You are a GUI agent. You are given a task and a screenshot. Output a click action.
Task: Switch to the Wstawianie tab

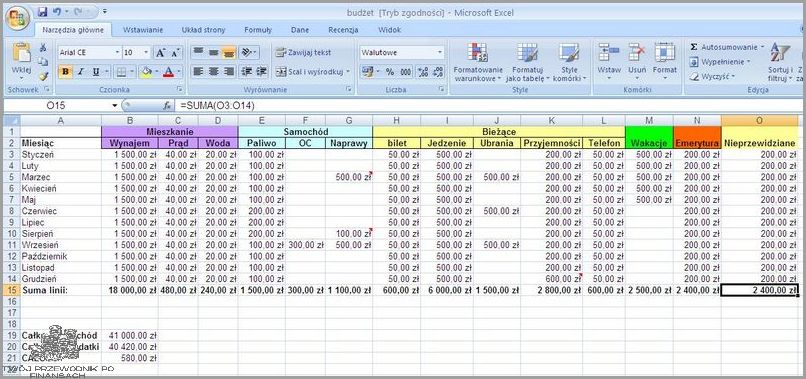(x=143, y=30)
